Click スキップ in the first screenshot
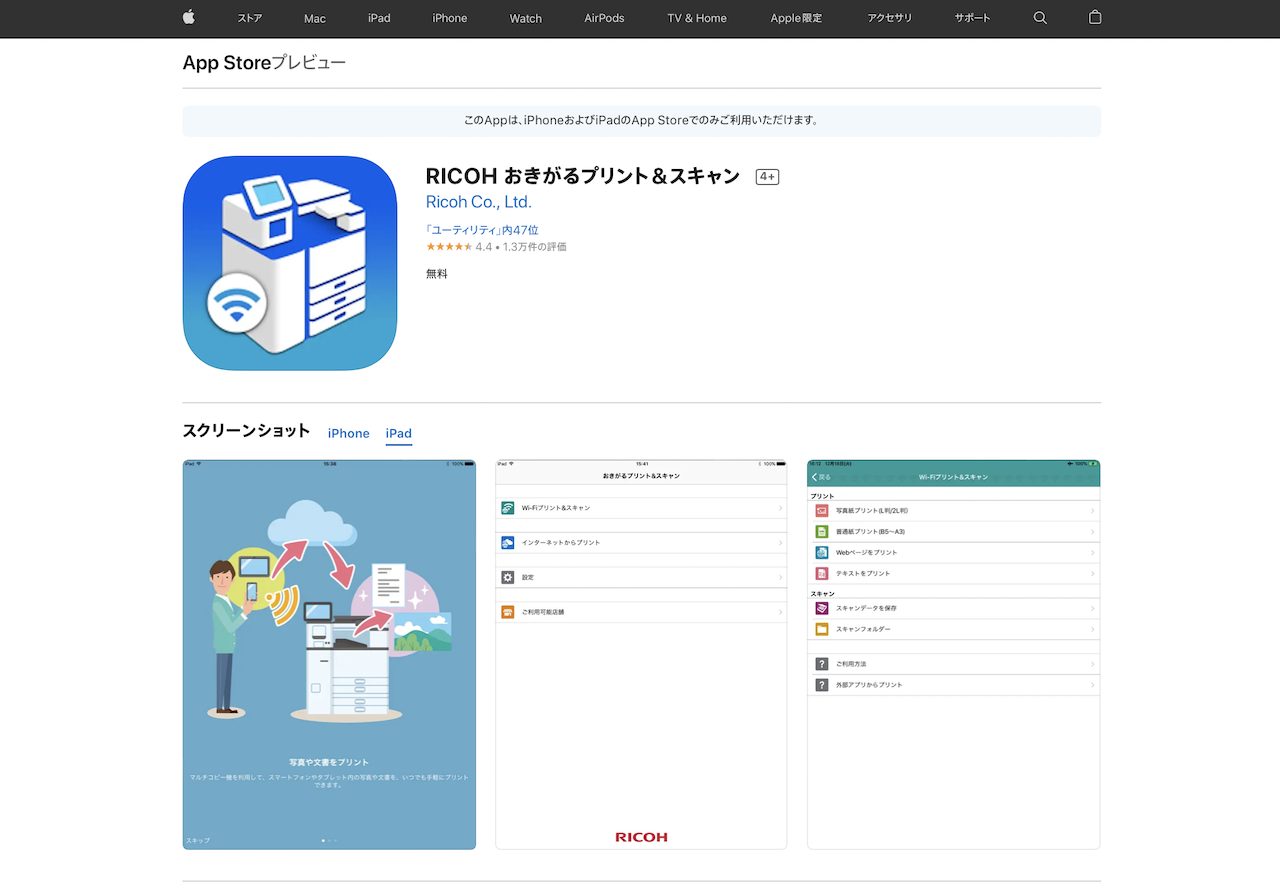The height and width of the screenshot is (893, 1280). click(x=198, y=840)
